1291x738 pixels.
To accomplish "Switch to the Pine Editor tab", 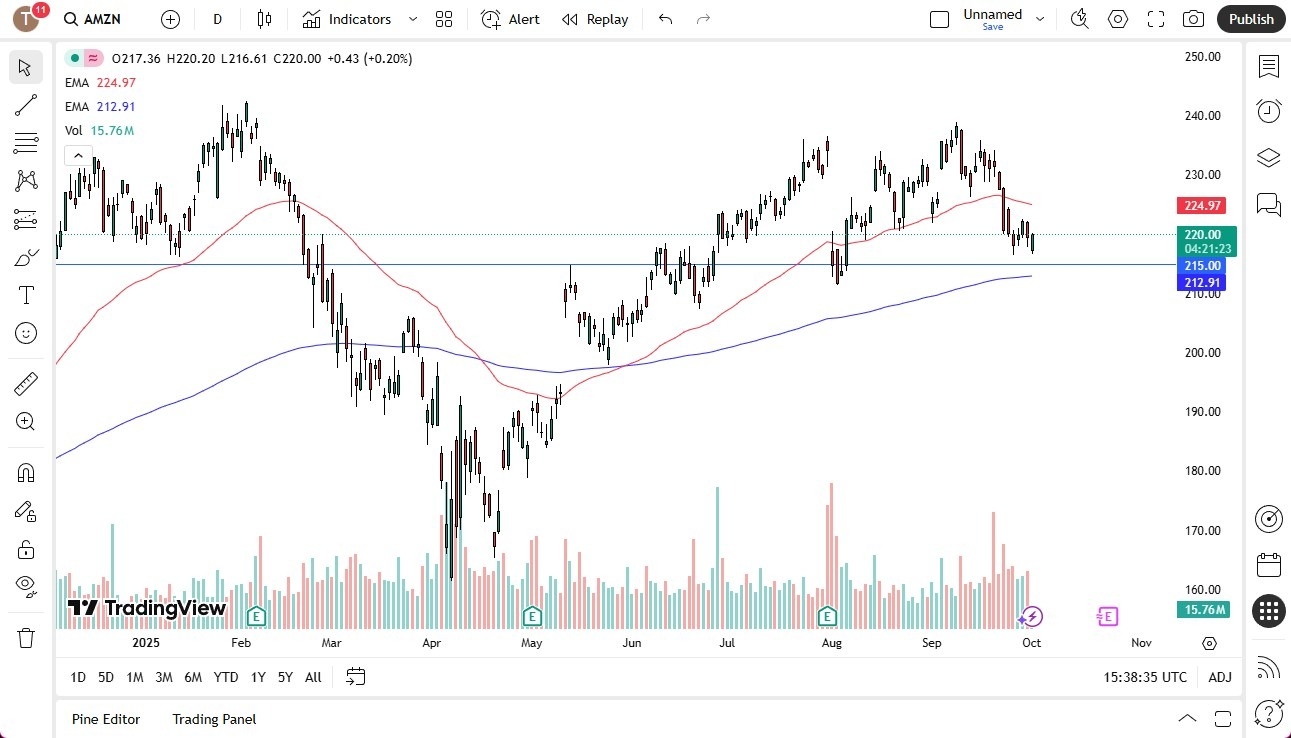I will (105, 719).
